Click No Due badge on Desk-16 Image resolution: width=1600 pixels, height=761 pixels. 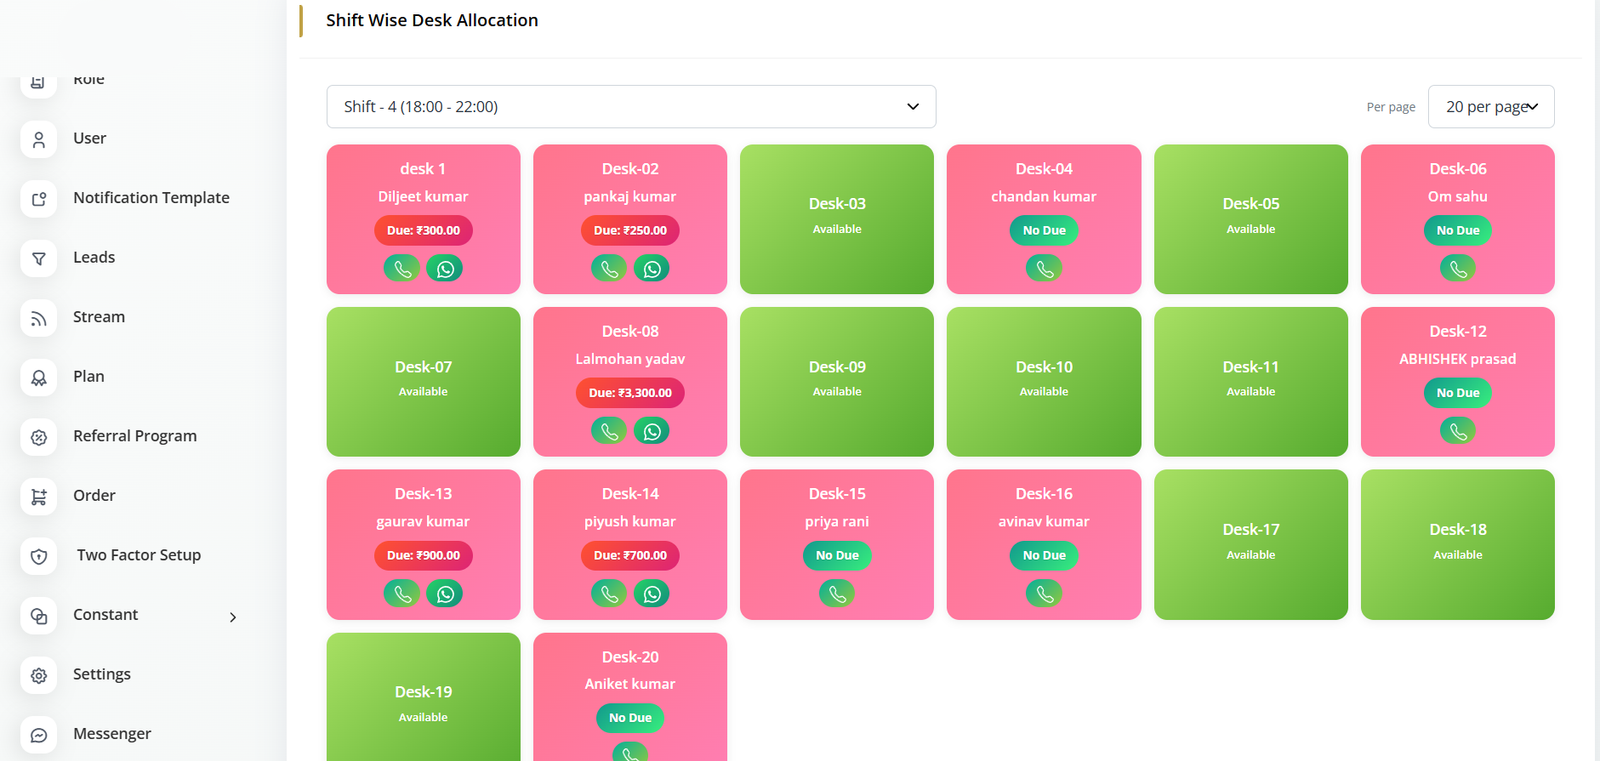(x=1044, y=555)
